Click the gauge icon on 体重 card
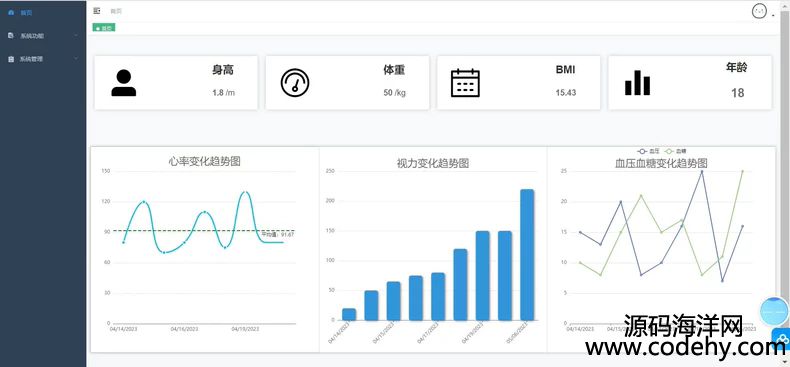This screenshot has width=790, height=367. [295, 83]
